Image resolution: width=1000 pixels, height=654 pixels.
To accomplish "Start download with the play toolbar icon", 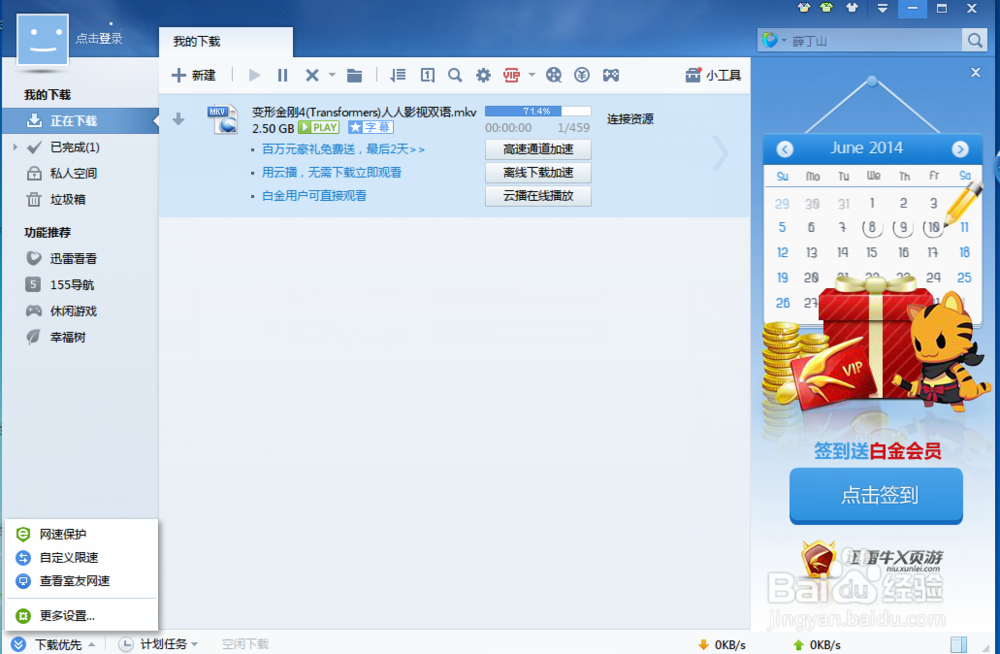I will [x=254, y=75].
